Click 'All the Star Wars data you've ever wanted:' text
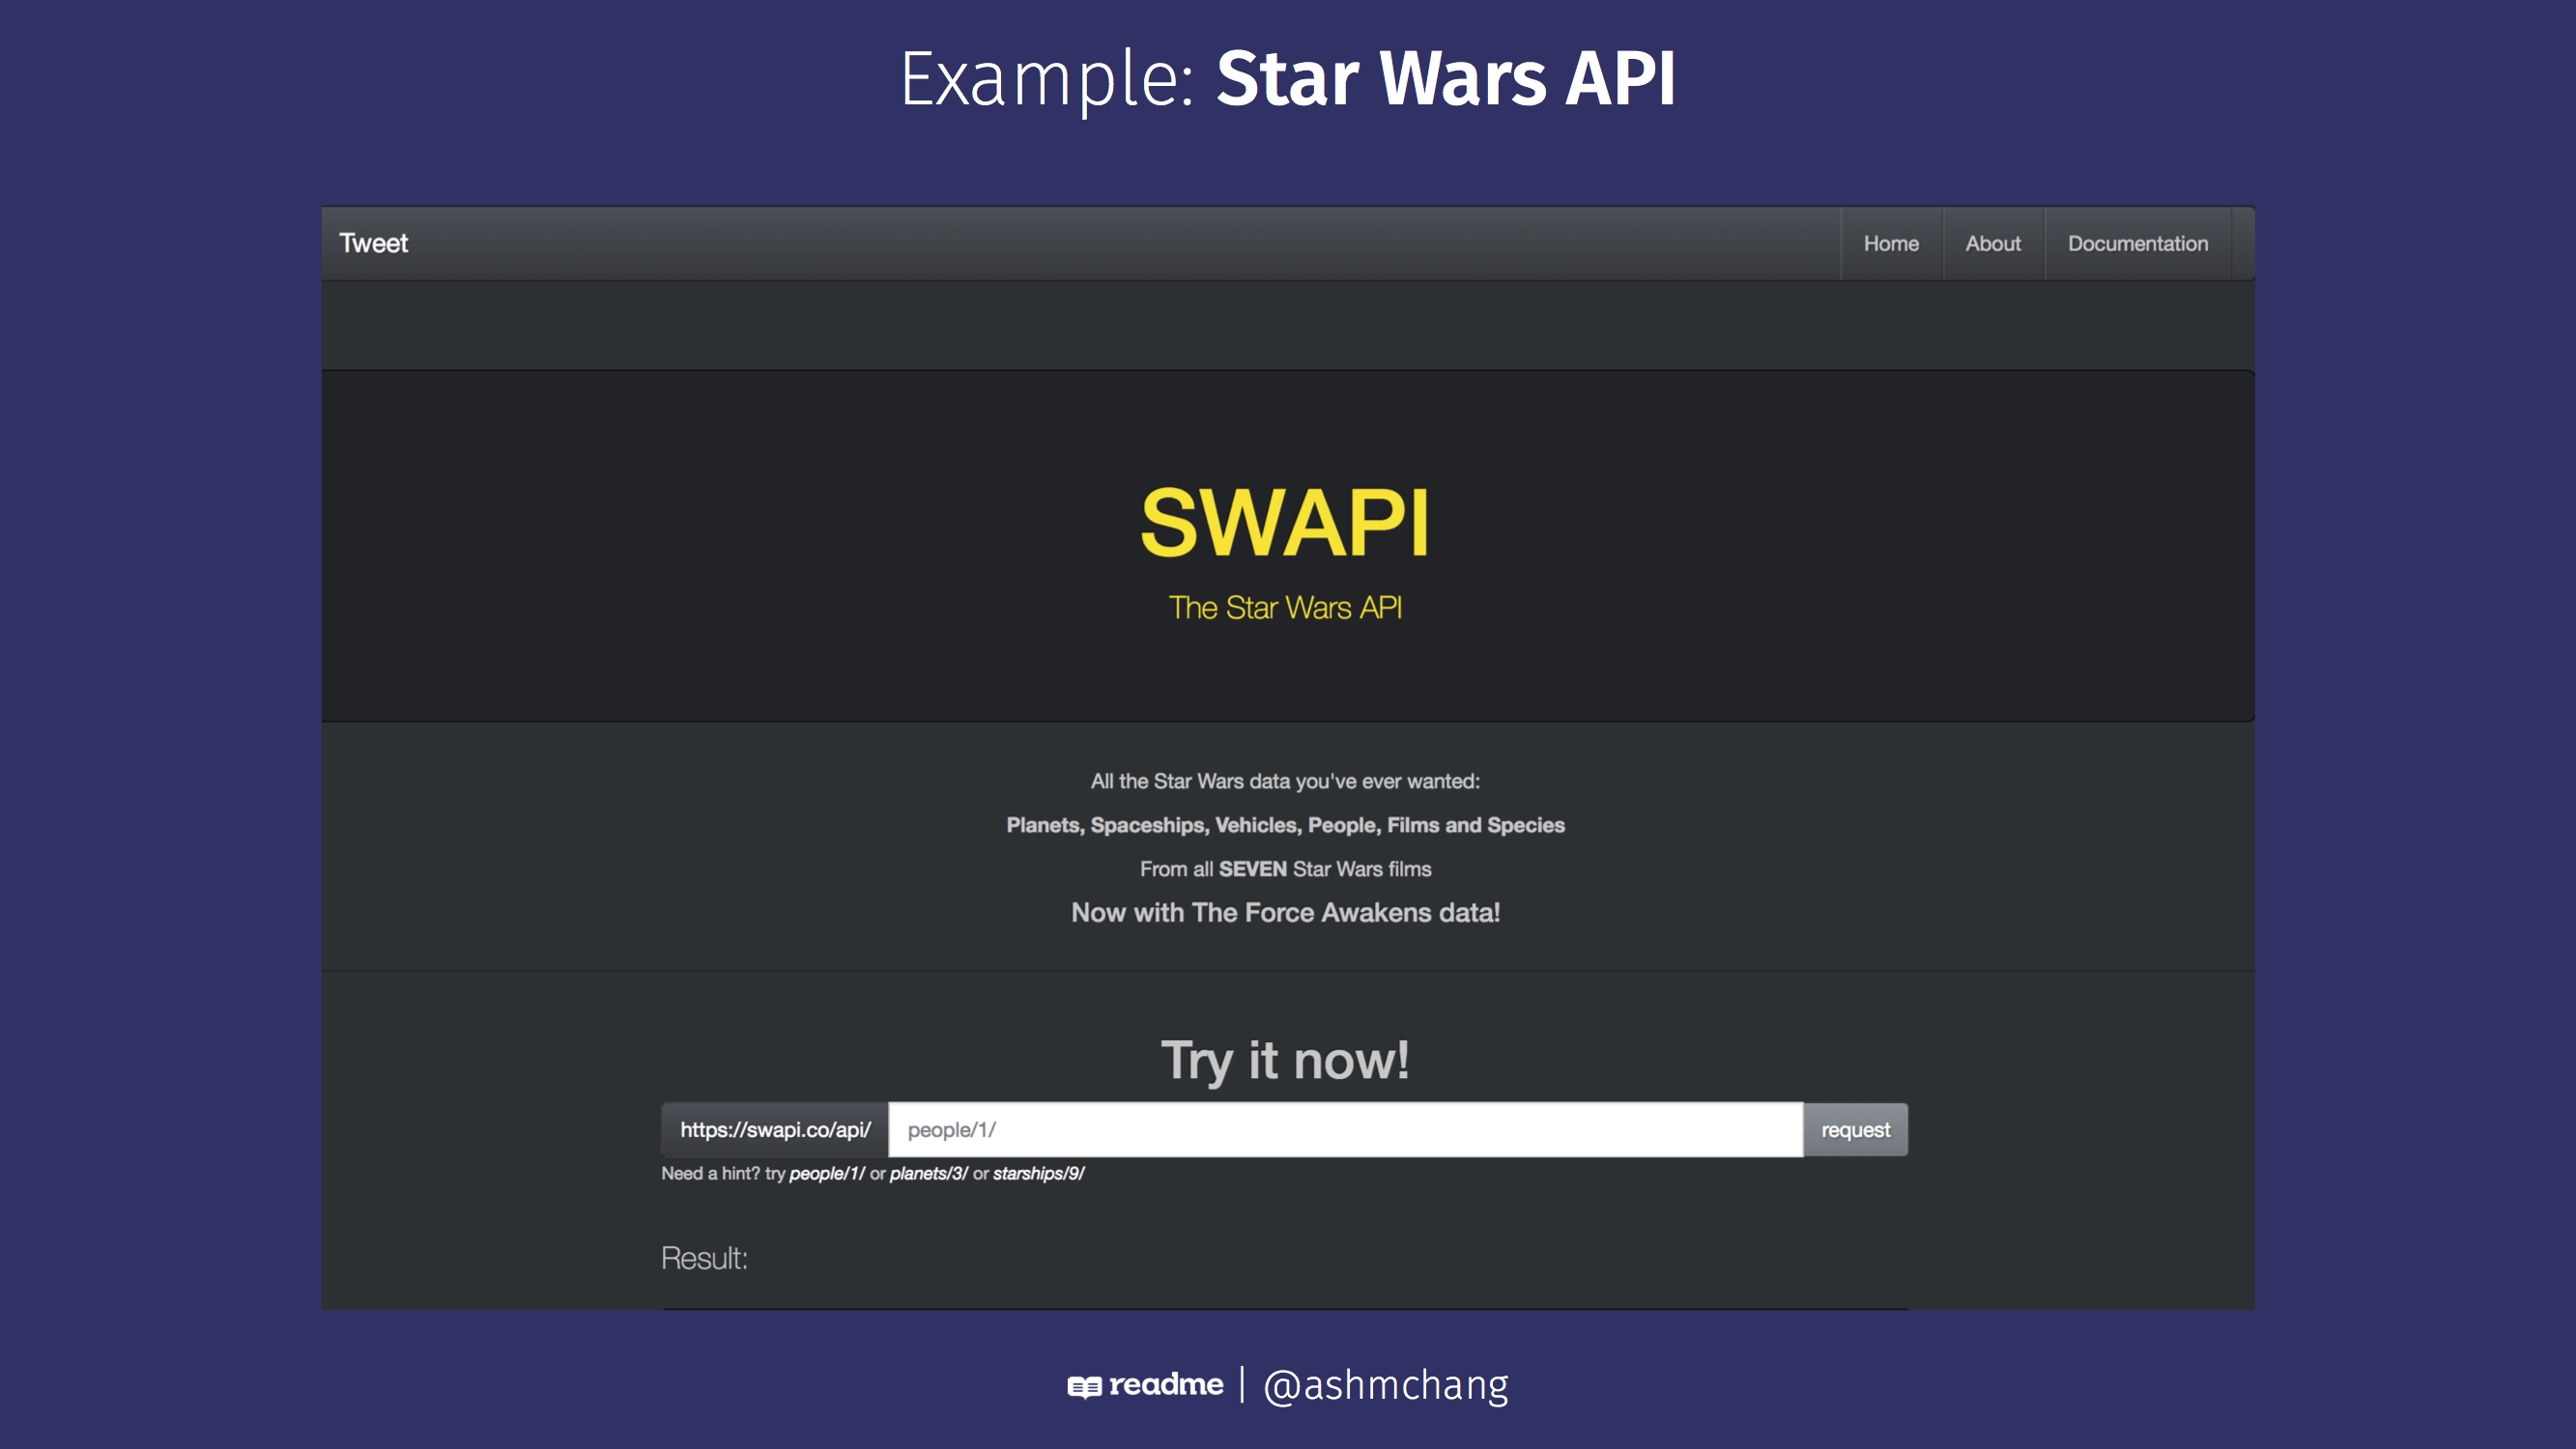The image size is (2576, 1449). [x=1286, y=781]
